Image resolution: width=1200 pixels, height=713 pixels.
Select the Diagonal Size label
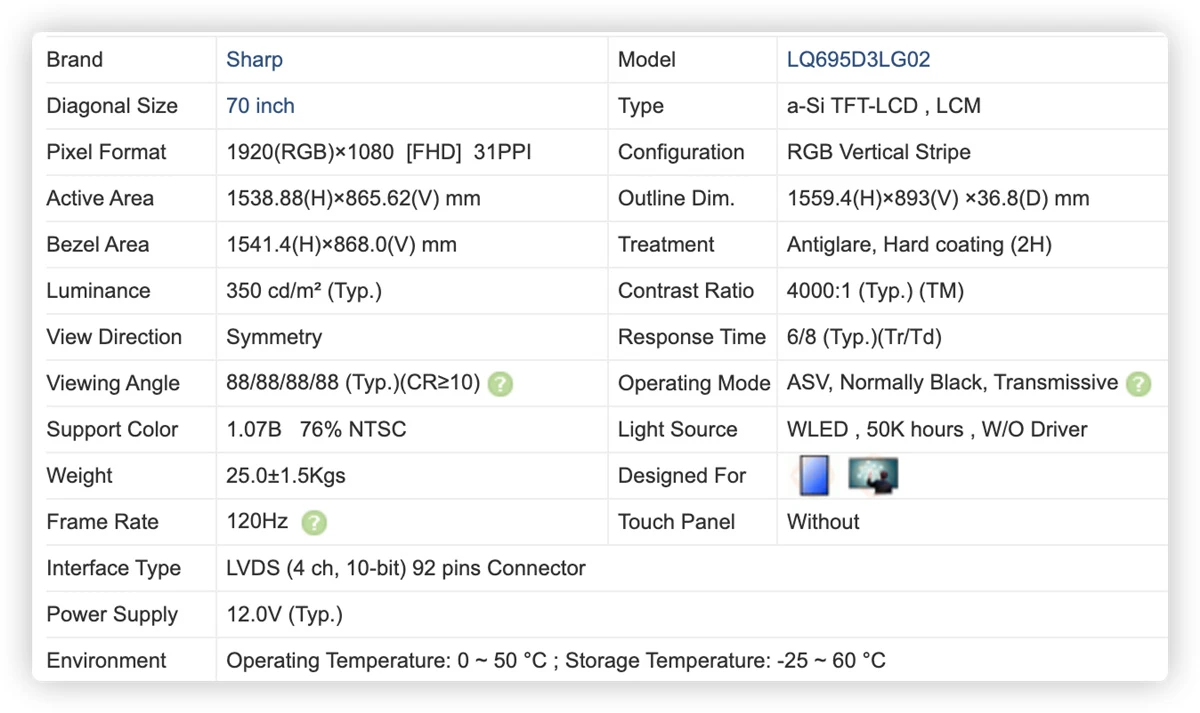coord(112,106)
